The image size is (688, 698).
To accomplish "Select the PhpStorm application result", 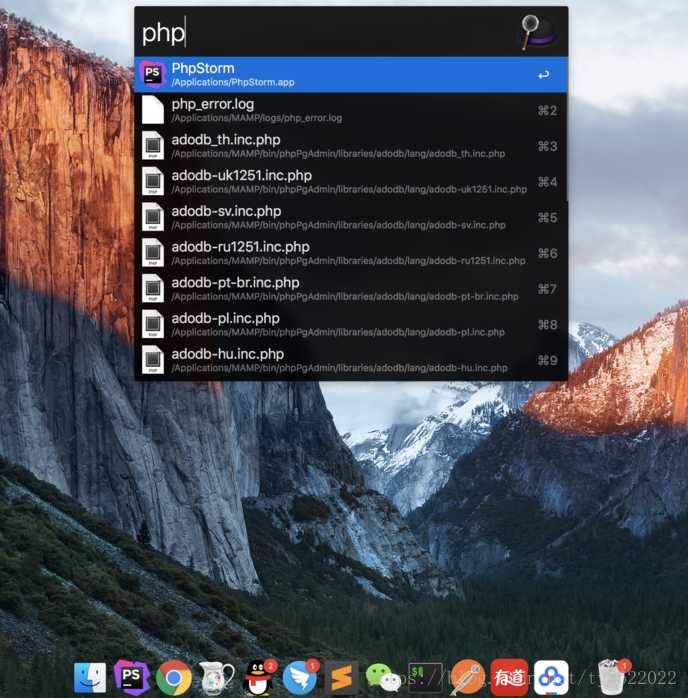I will click(x=351, y=74).
